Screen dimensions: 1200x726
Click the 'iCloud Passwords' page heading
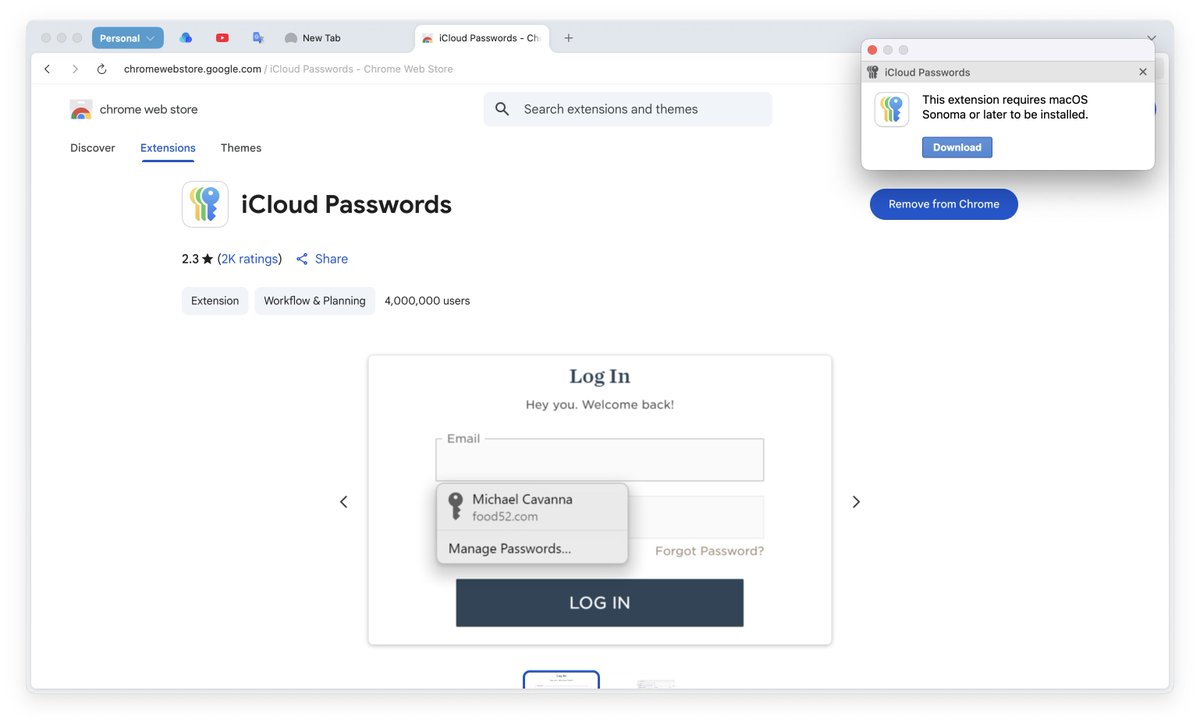(346, 205)
